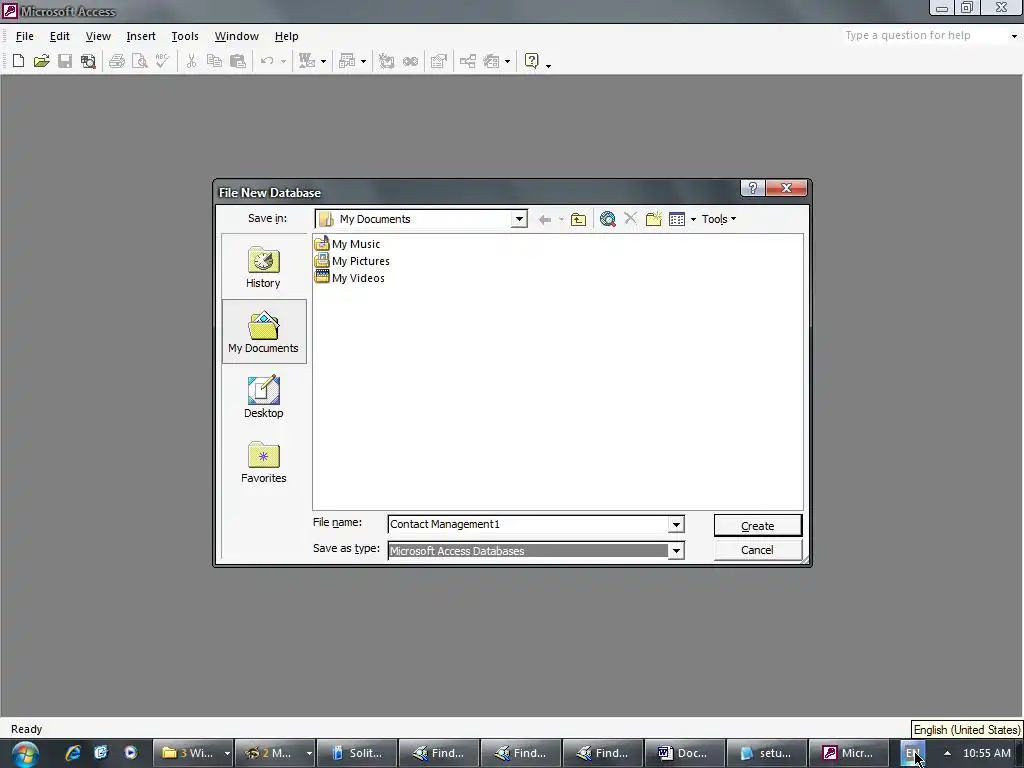Launch Internet Explorer from quick launch
The height and width of the screenshot is (768, 1024).
pos(73,753)
